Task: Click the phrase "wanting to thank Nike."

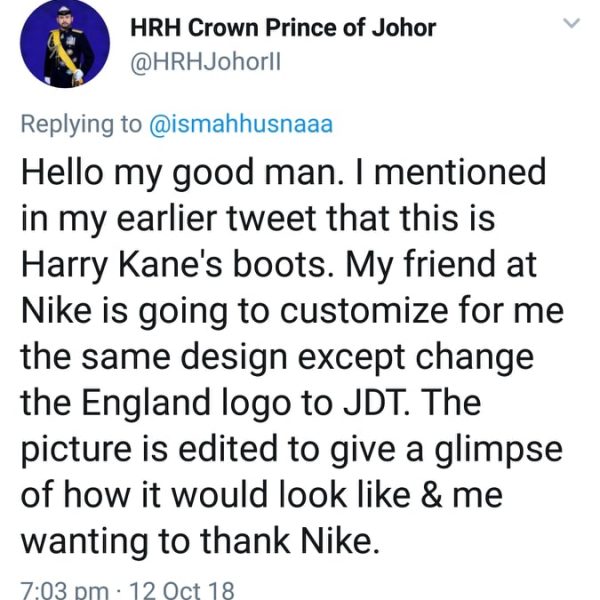Action: click(201, 542)
